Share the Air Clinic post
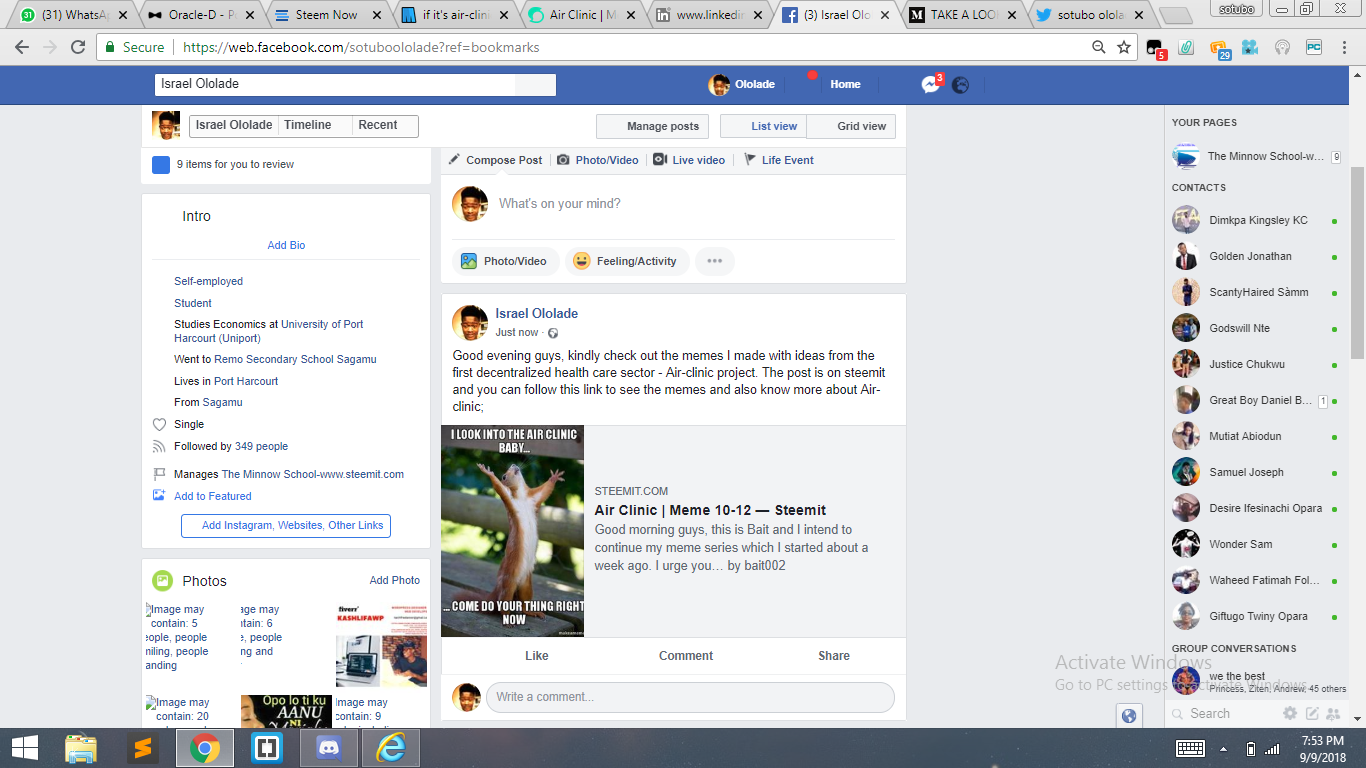 [x=834, y=656]
